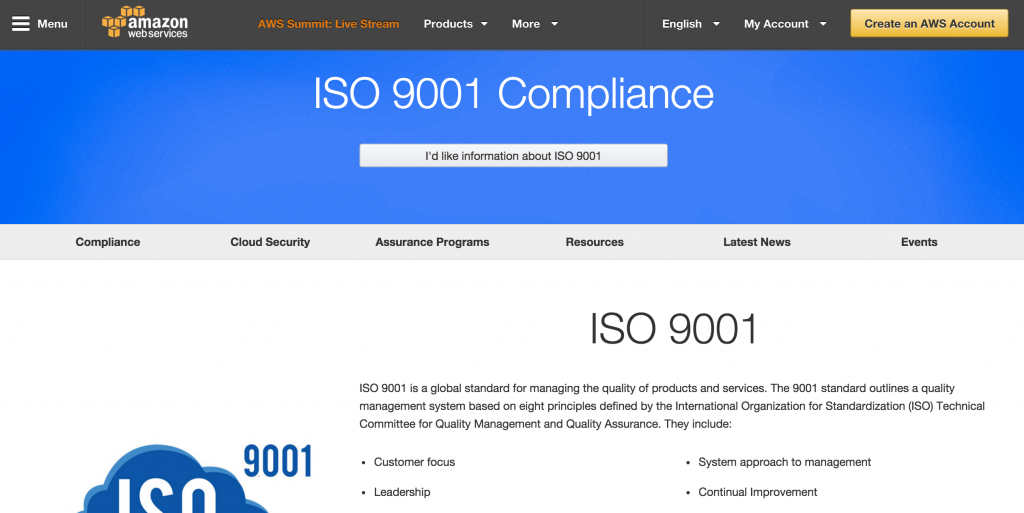Expand the More dropdown
This screenshot has height=513, width=1024.
click(535, 23)
